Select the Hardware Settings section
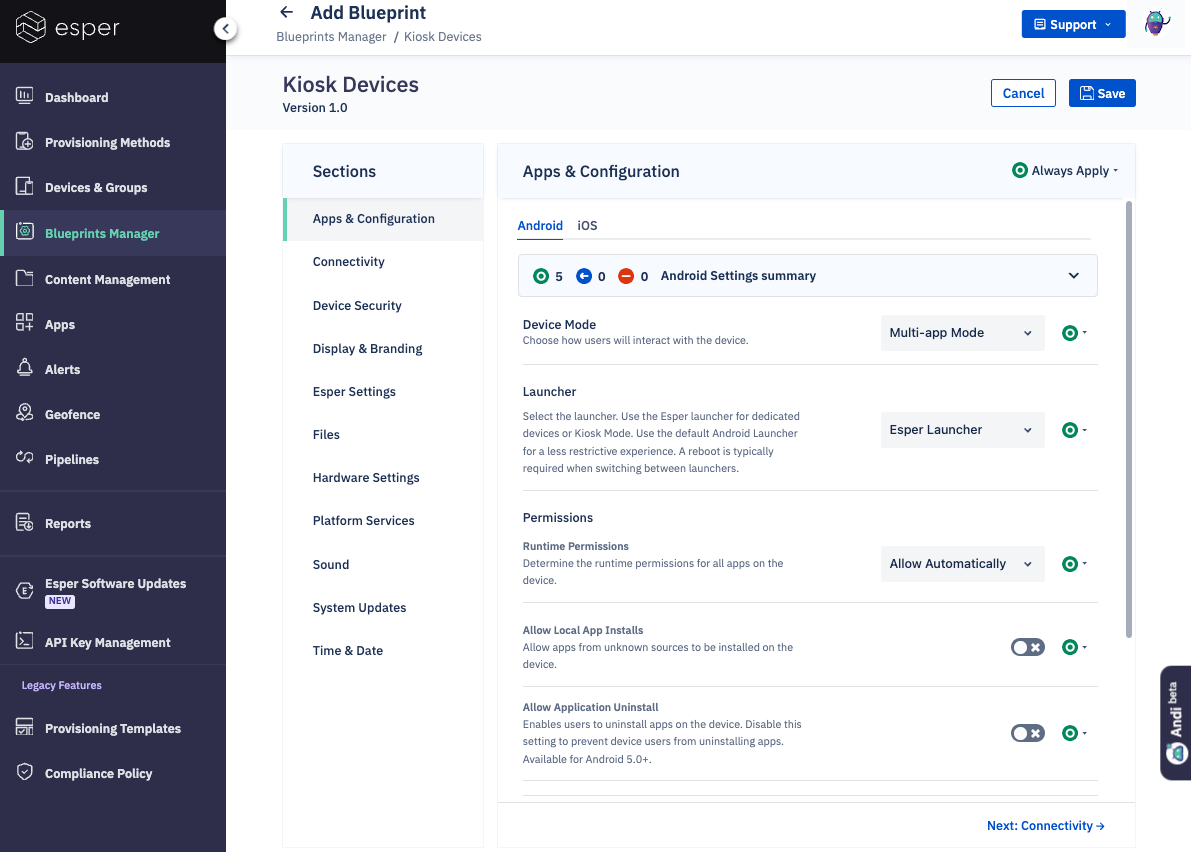Viewport: 1191px width, 852px height. (366, 477)
